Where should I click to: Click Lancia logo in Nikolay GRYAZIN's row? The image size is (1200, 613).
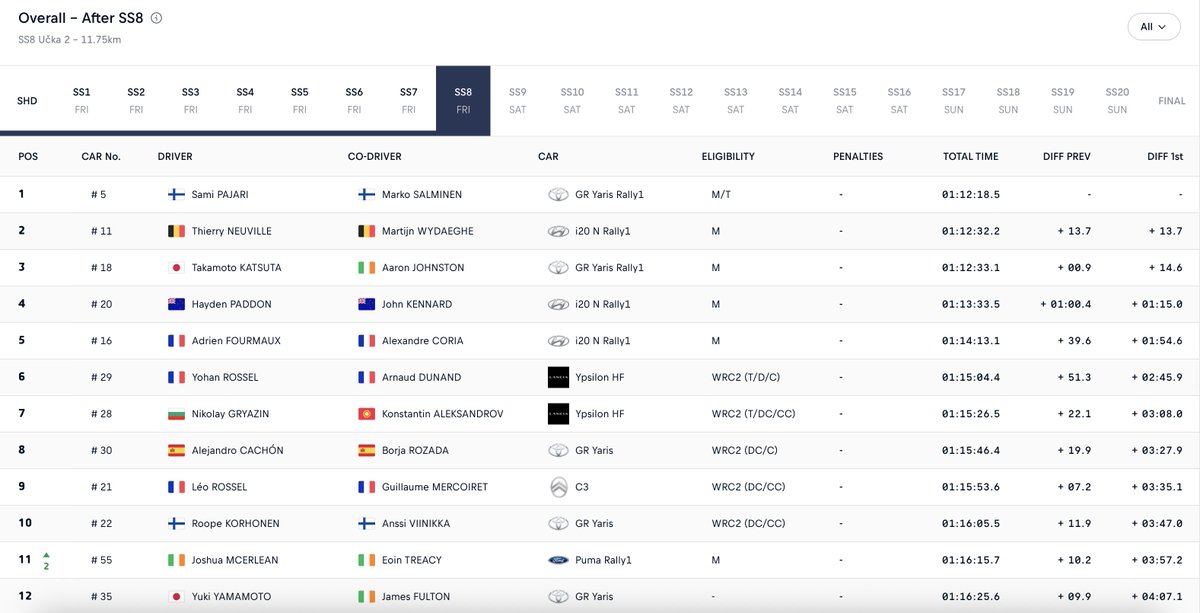coord(558,414)
